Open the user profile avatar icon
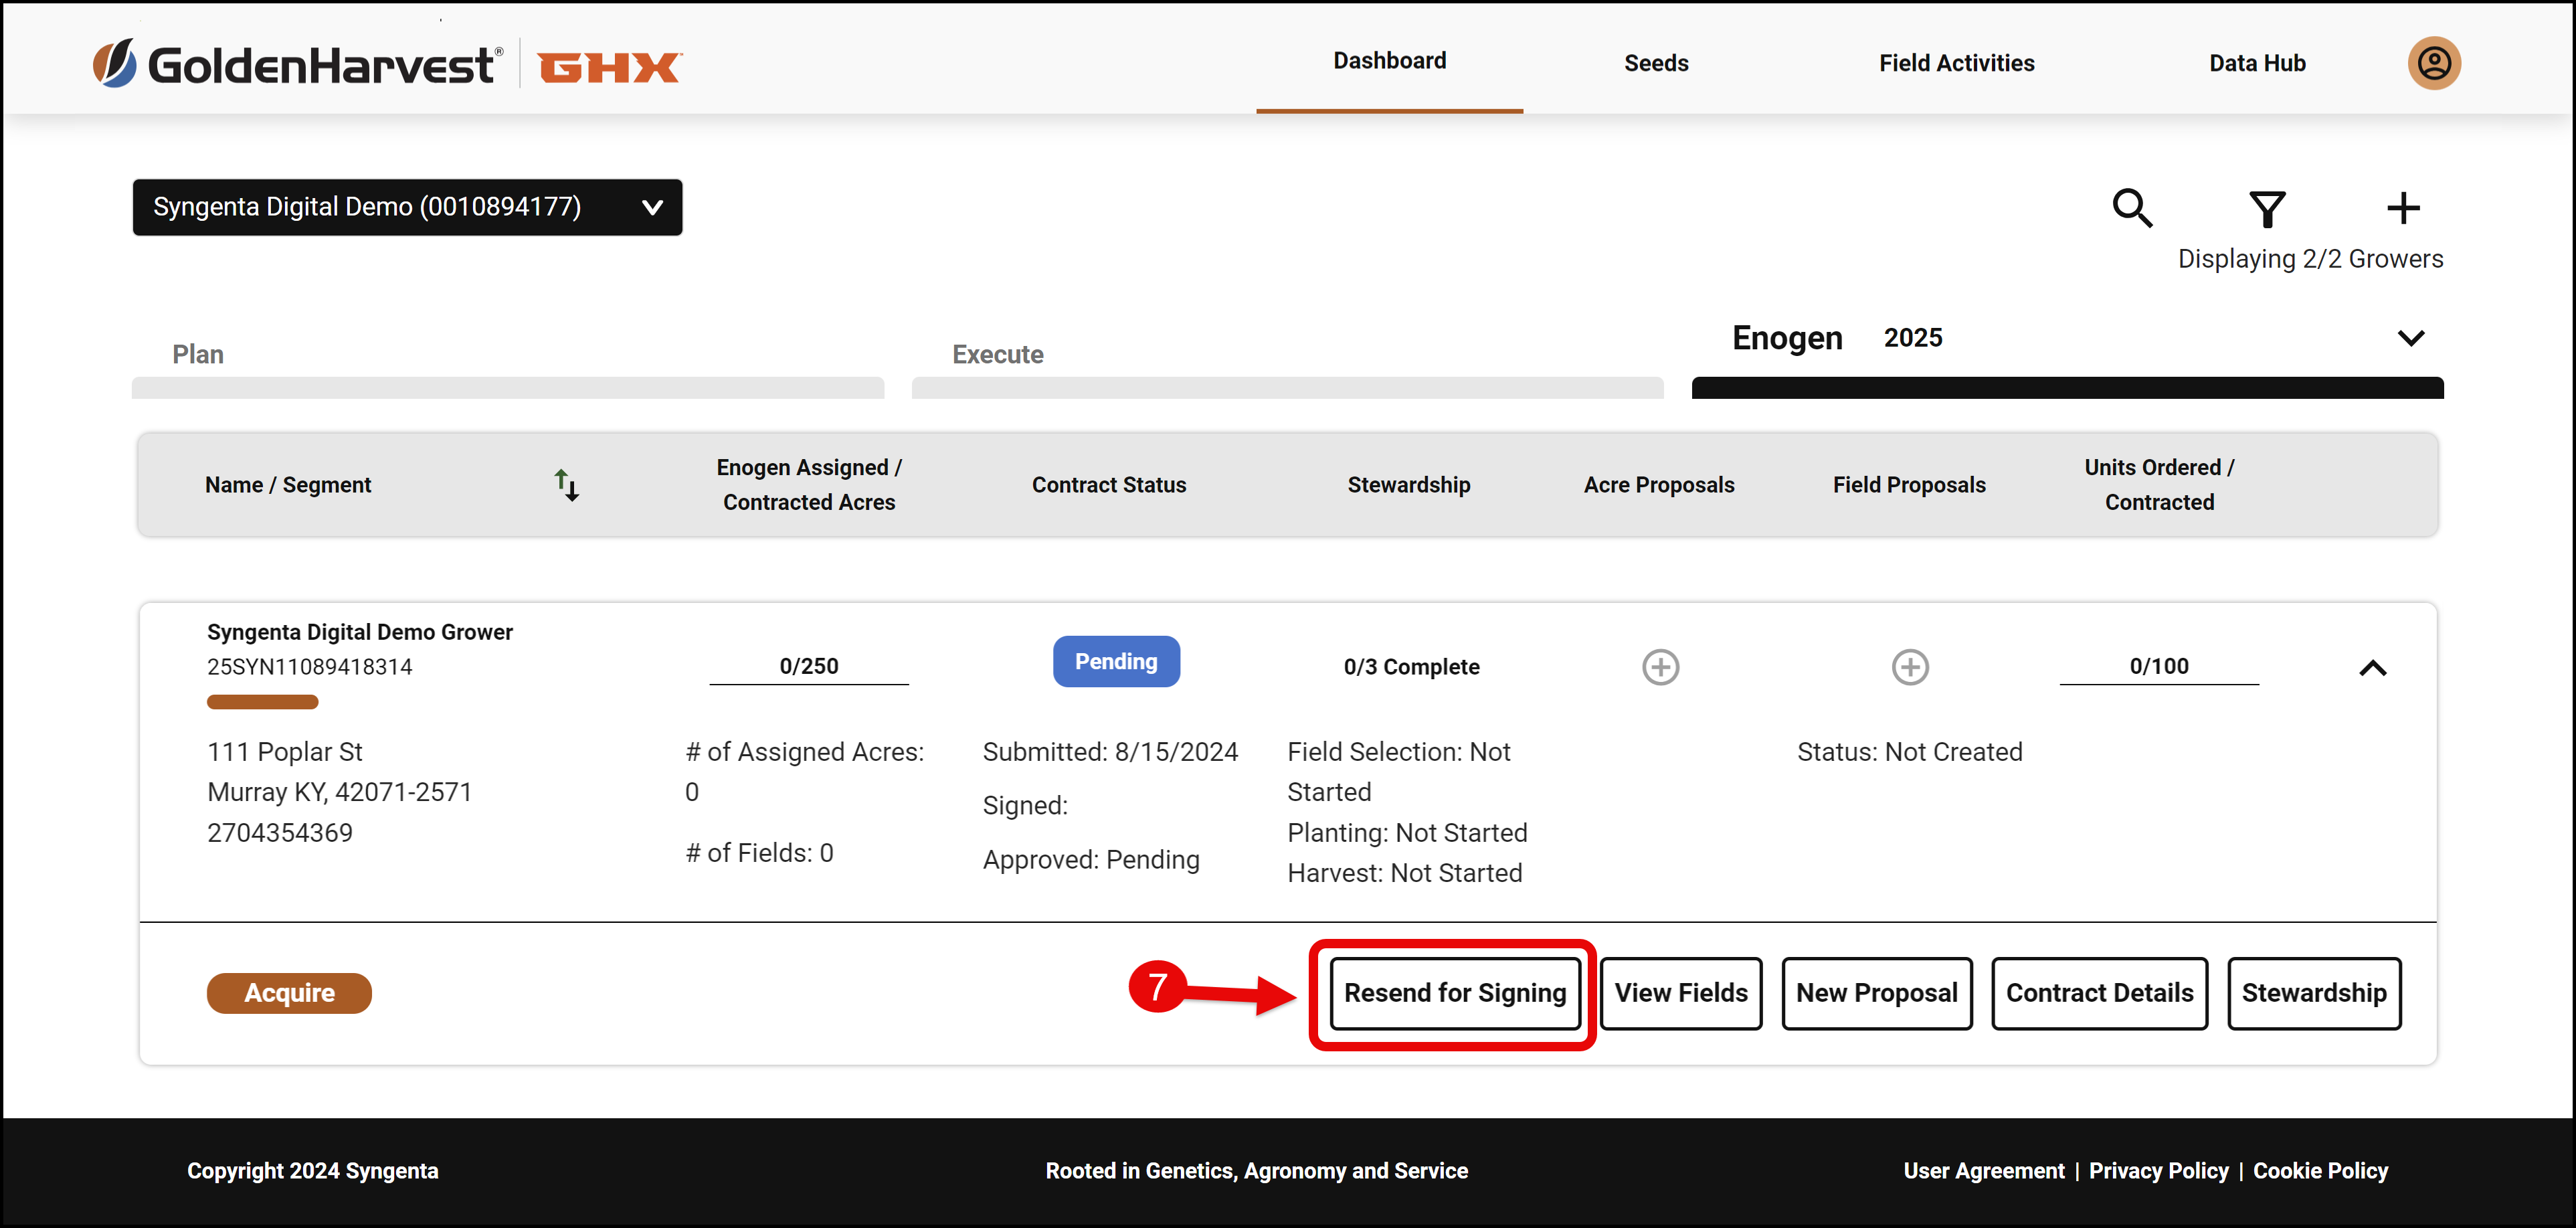Viewport: 2576px width, 1228px height. point(2433,63)
